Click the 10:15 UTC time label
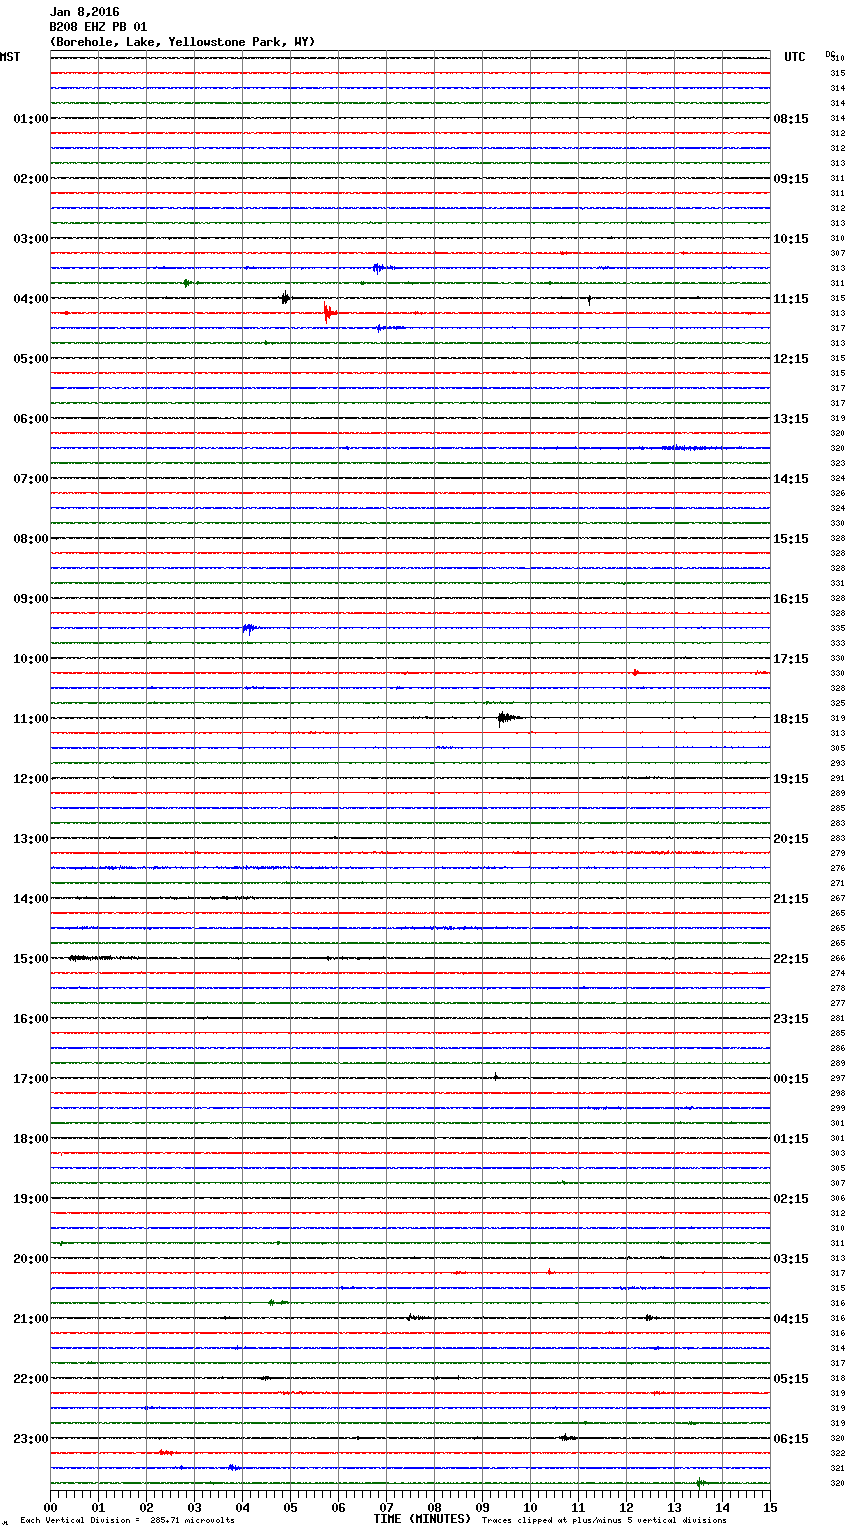 click(791, 239)
